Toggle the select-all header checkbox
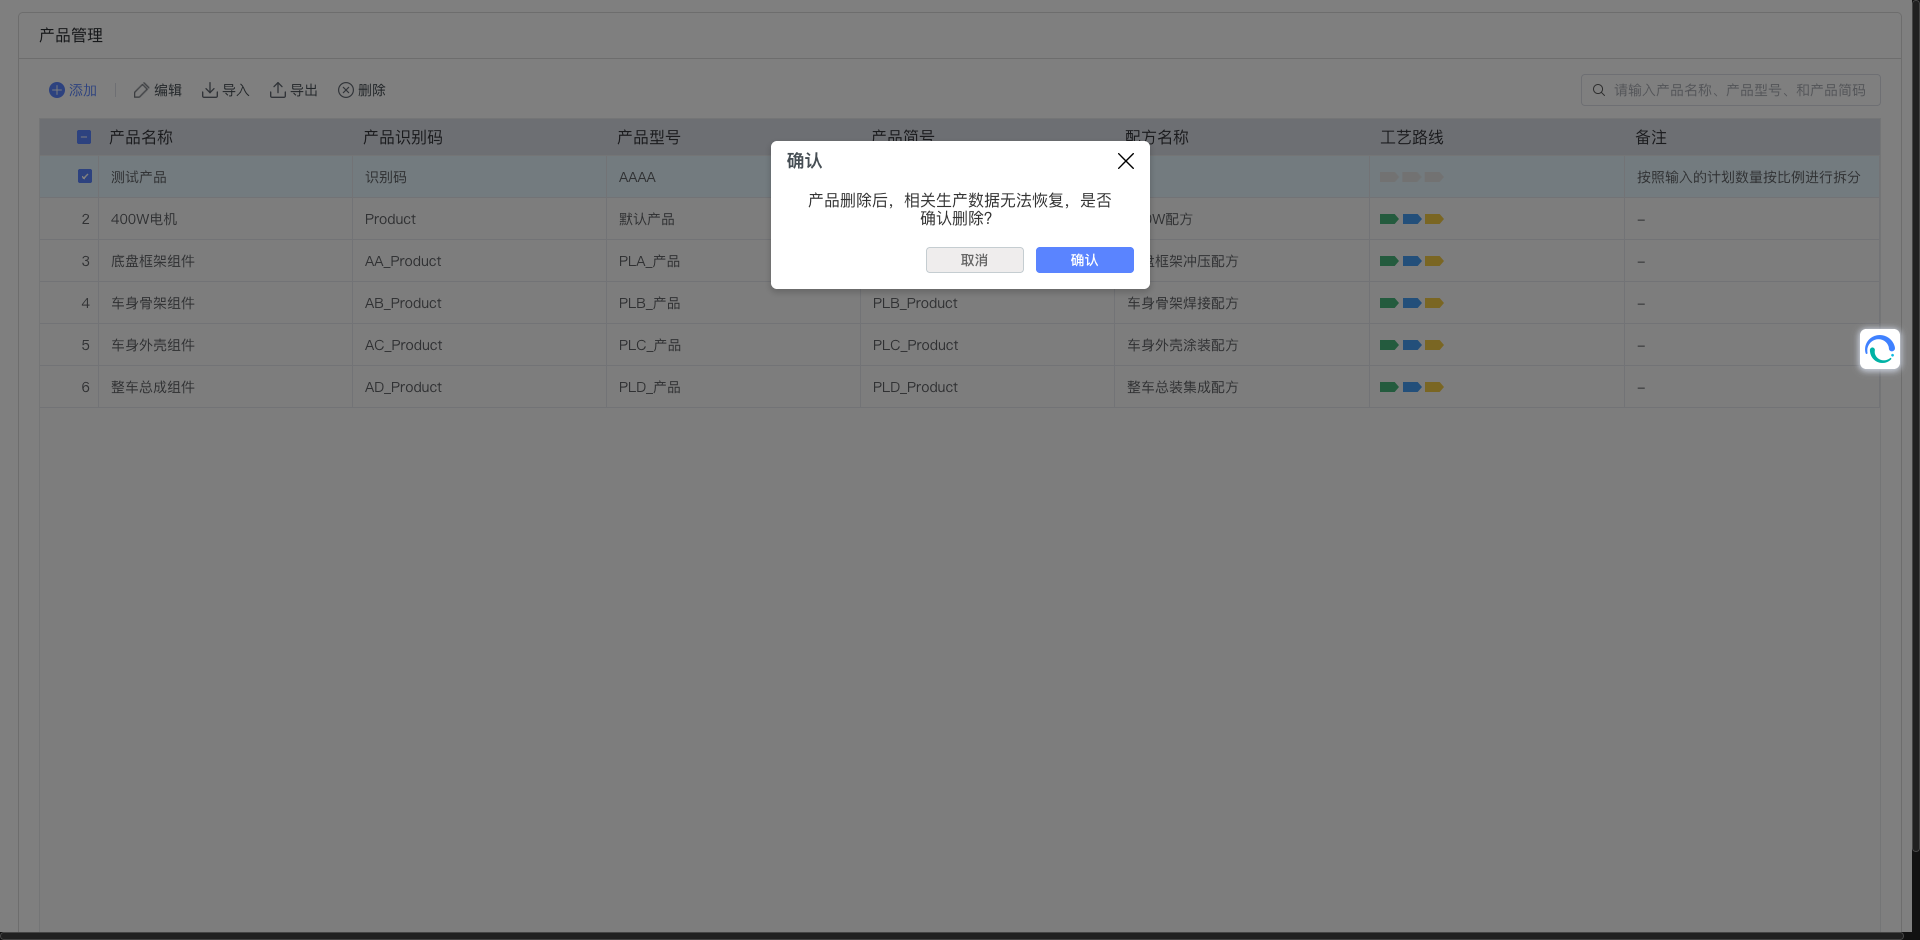 click(x=84, y=137)
